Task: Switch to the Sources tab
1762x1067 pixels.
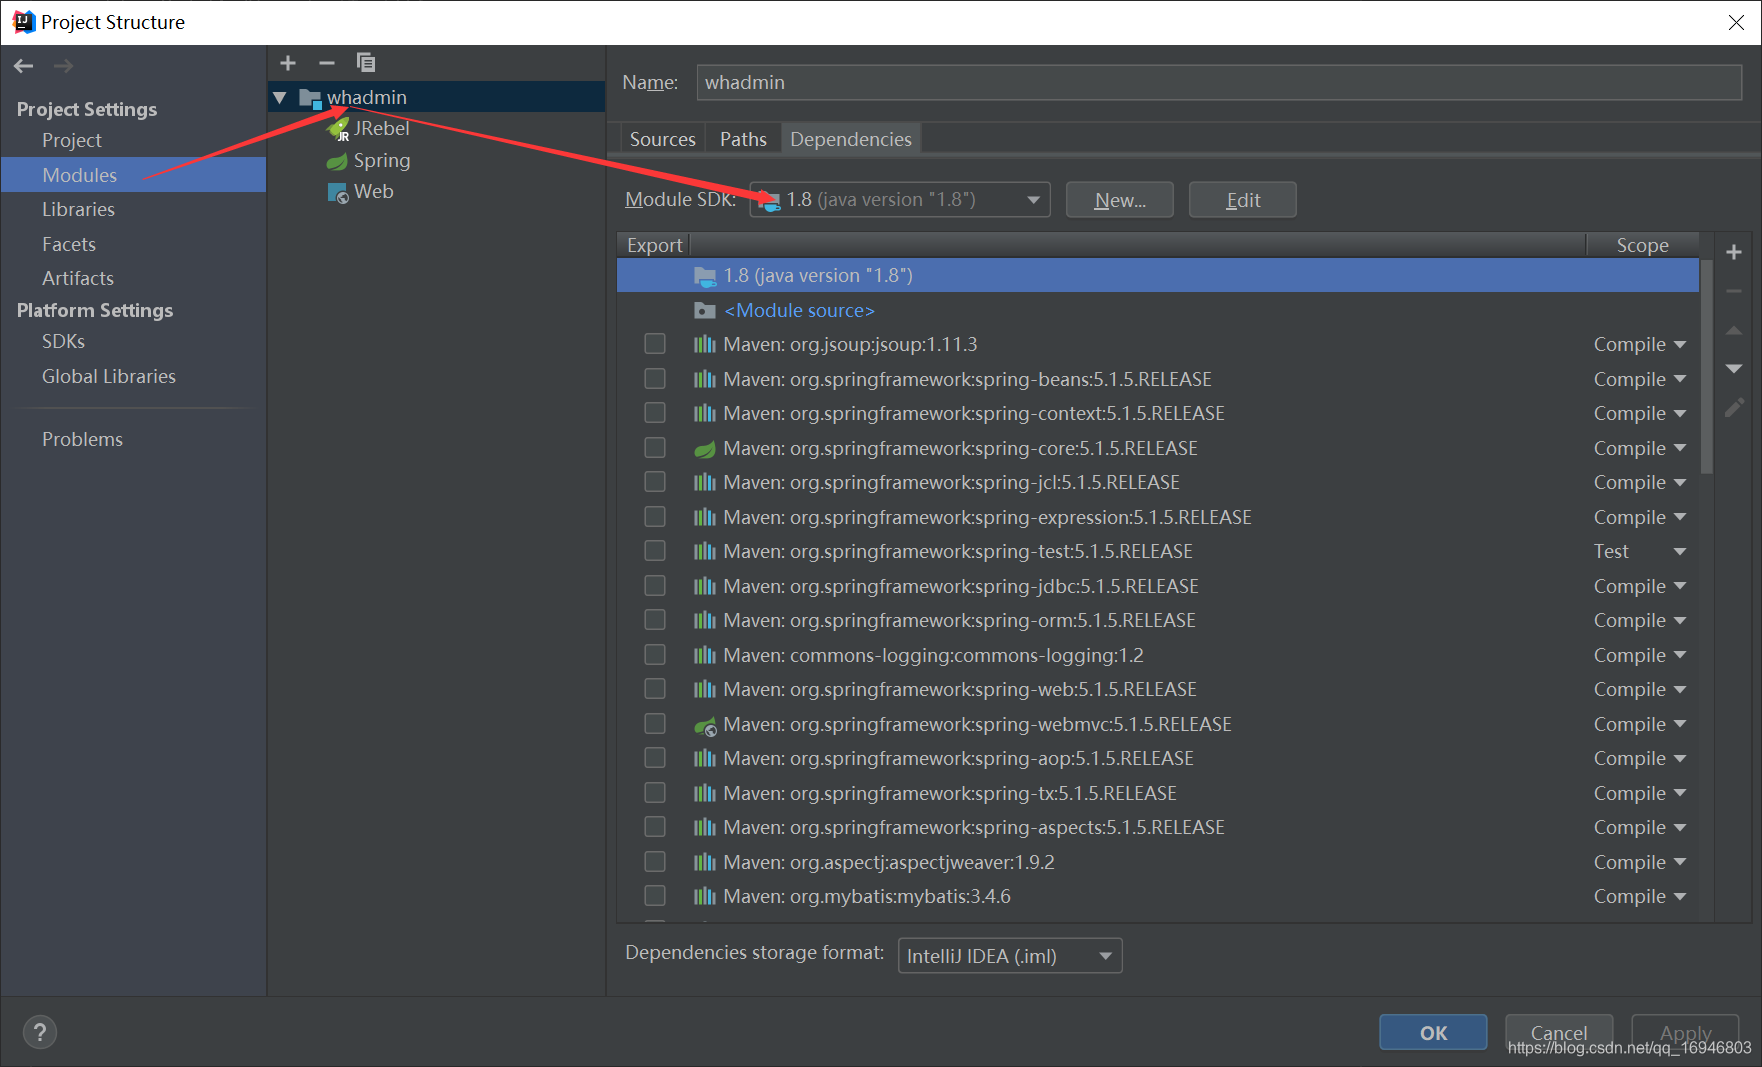Action: [x=661, y=138]
